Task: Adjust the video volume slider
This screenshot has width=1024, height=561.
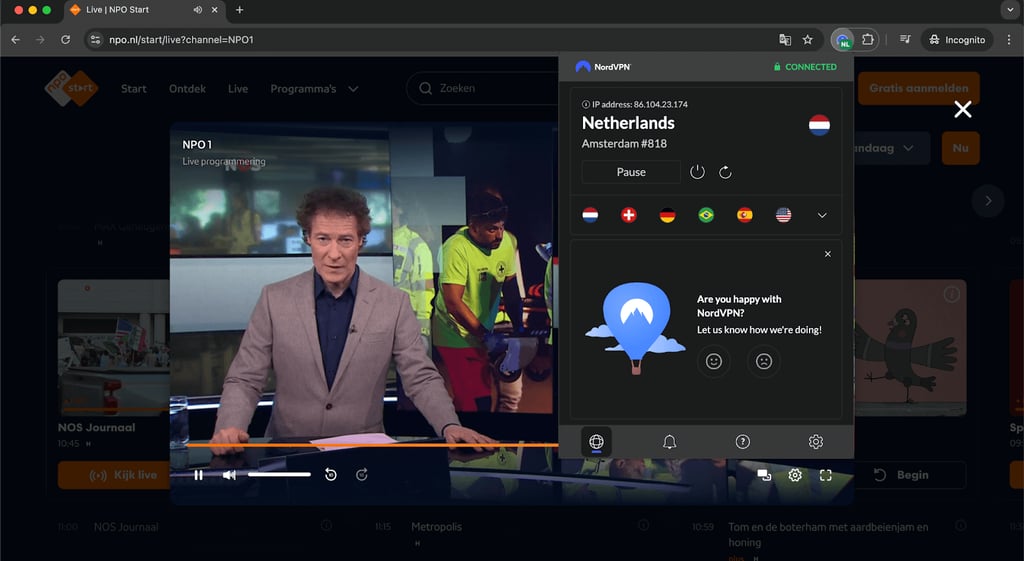Action: [279, 475]
